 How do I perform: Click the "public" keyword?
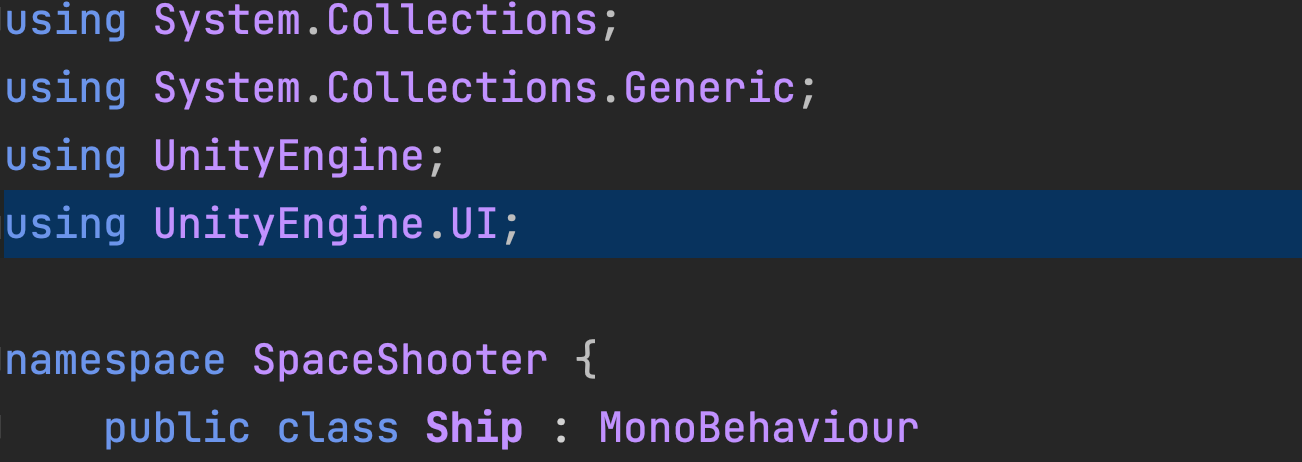click(x=177, y=429)
